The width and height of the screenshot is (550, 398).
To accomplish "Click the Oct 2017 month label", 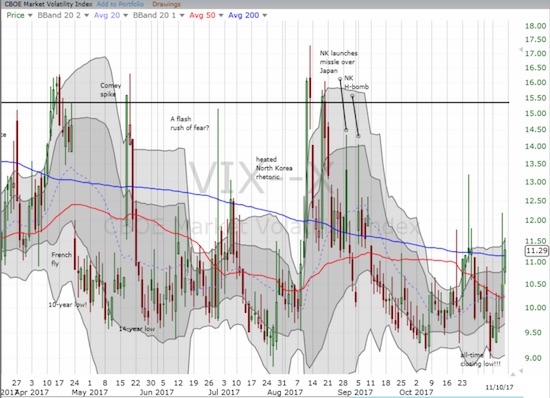I will click(416, 392).
